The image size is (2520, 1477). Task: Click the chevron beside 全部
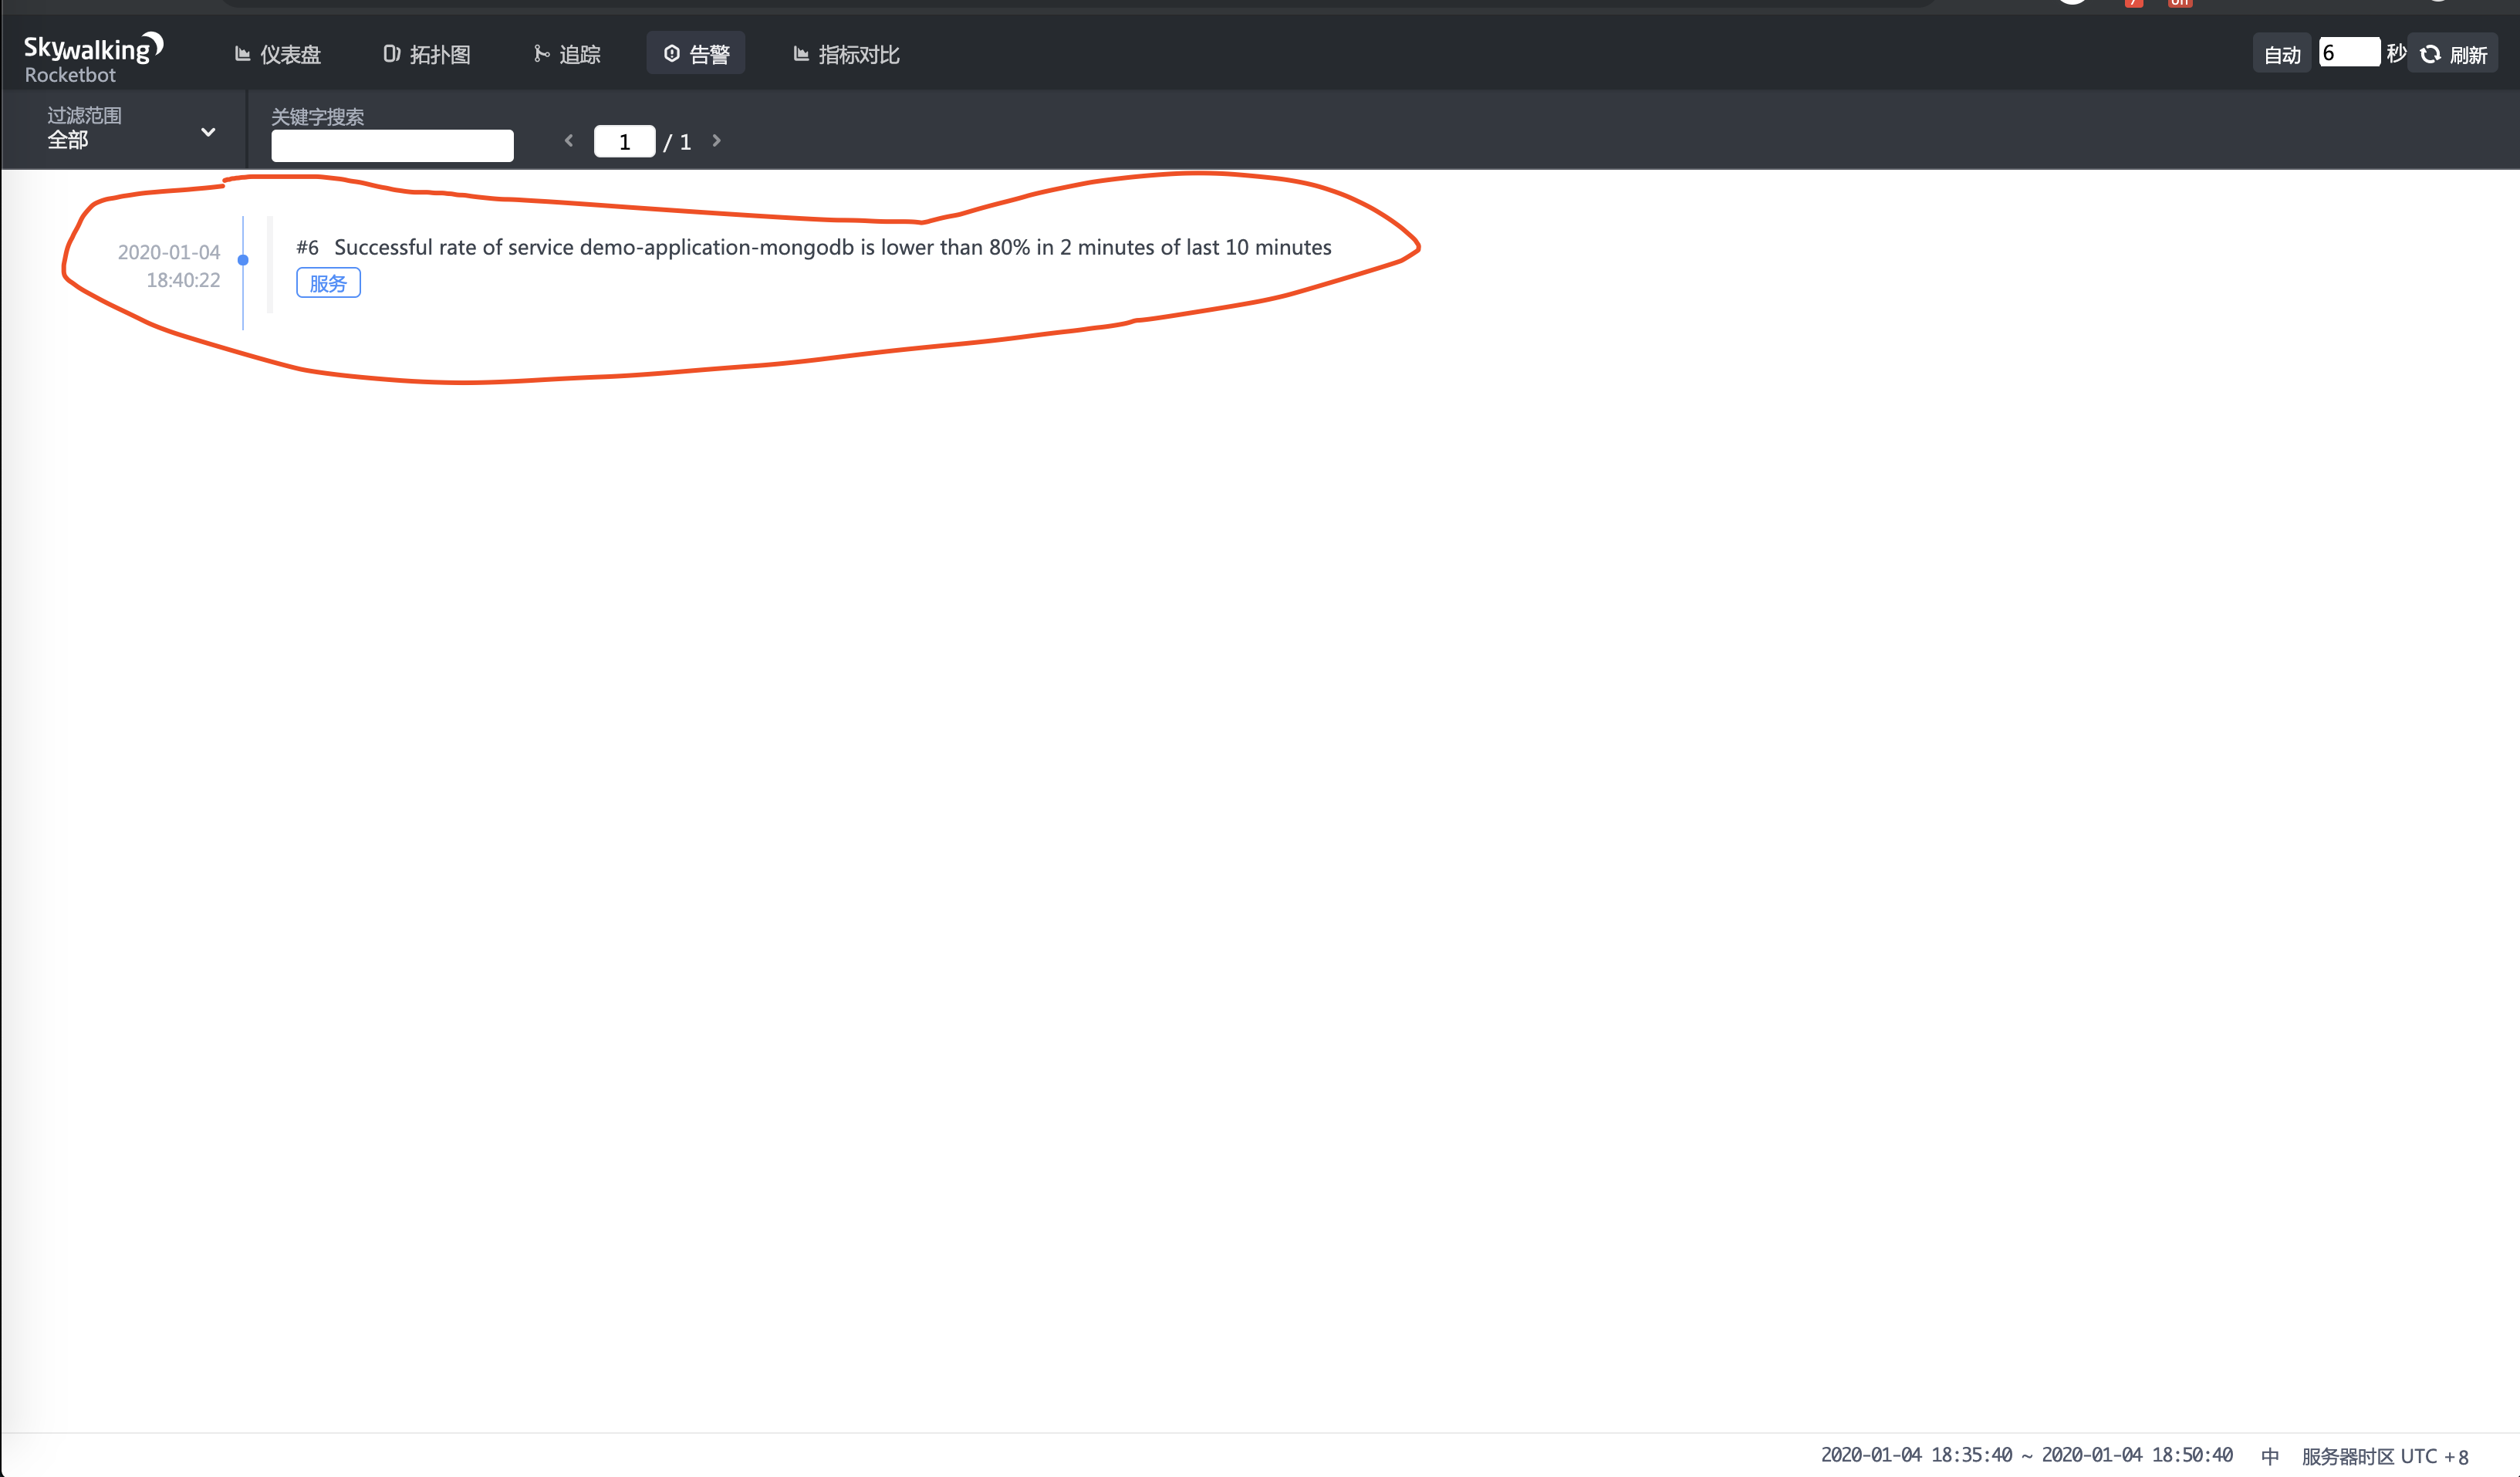pyautogui.click(x=208, y=132)
